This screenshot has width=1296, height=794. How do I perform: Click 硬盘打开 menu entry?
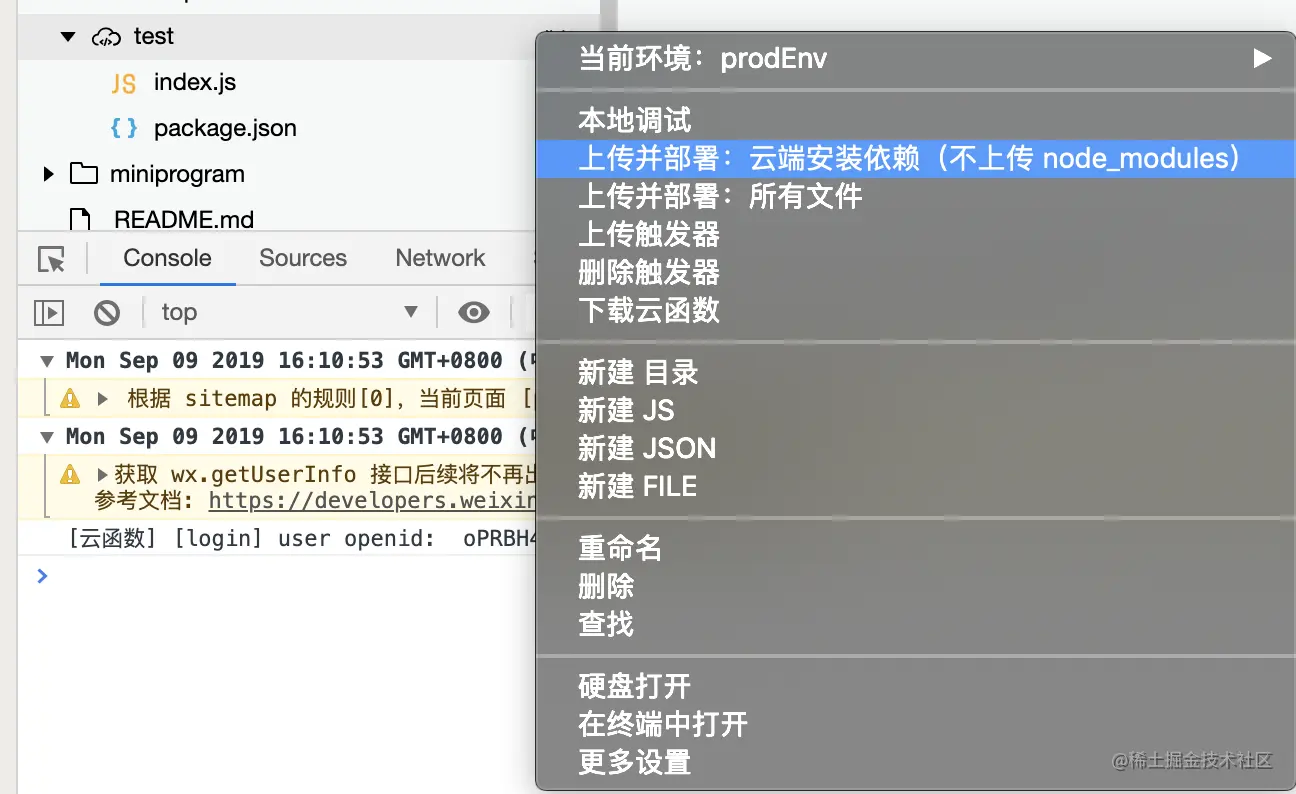634,686
